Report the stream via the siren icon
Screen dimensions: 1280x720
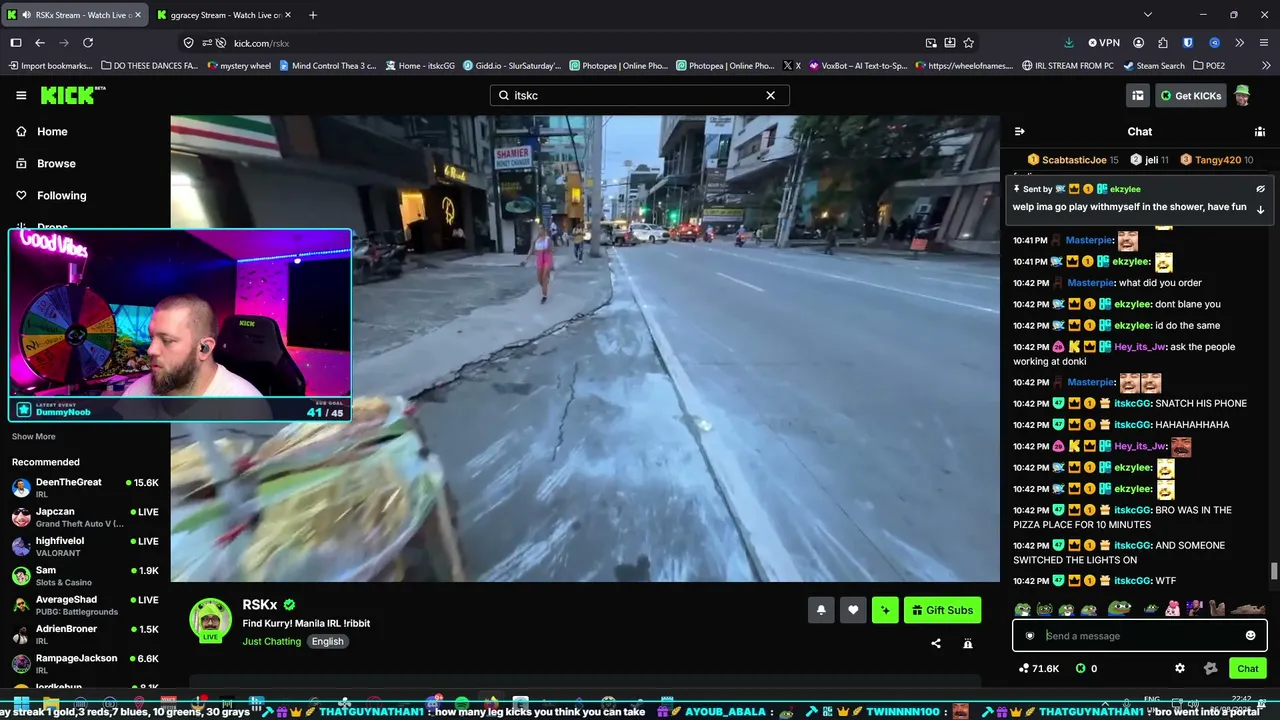[968, 644]
